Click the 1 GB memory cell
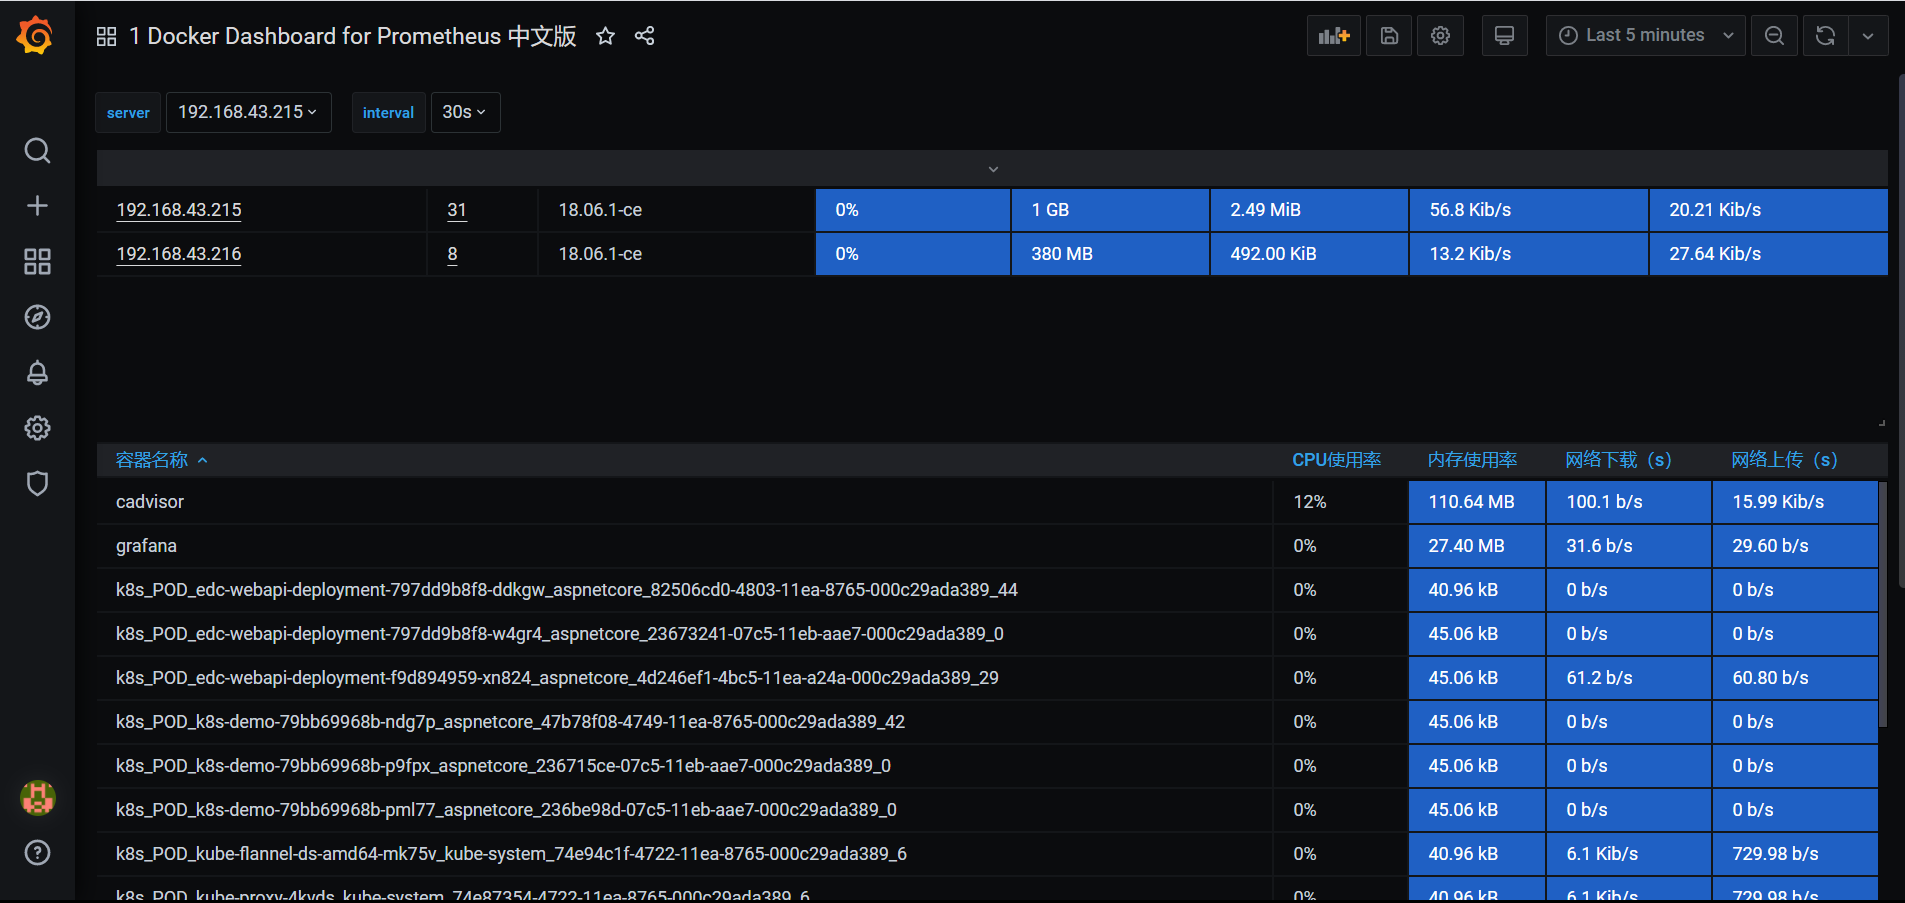The width and height of the screenshot is (1905, 903). click(1110, 210)
